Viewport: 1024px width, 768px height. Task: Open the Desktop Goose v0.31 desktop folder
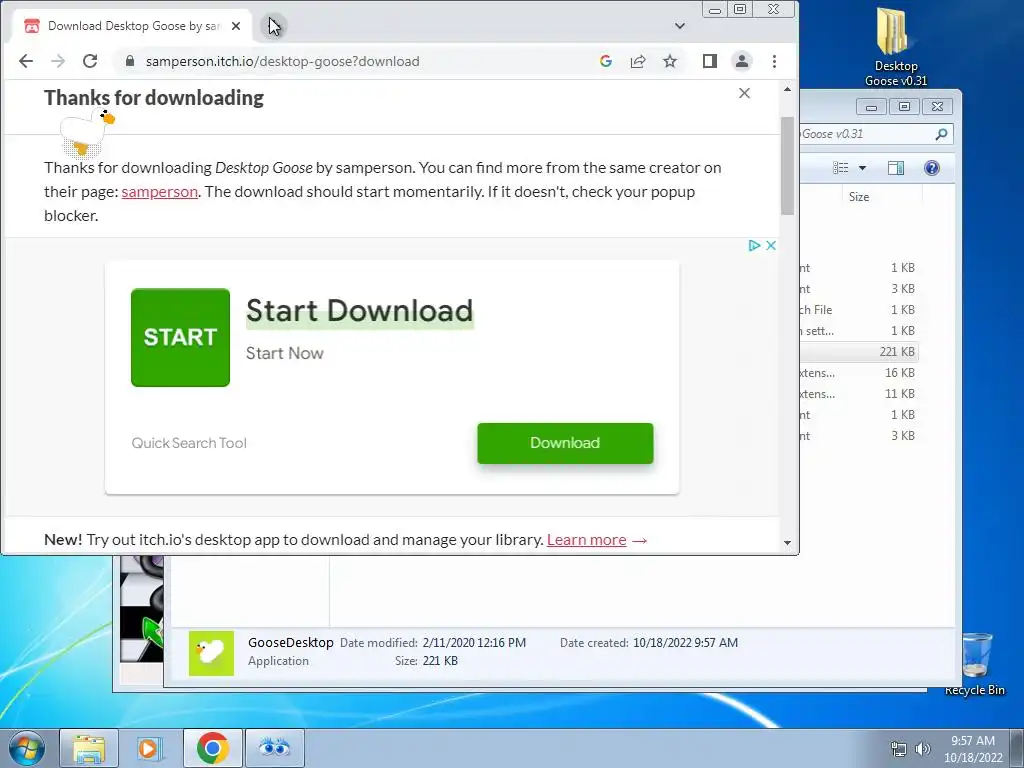(896, 47)
